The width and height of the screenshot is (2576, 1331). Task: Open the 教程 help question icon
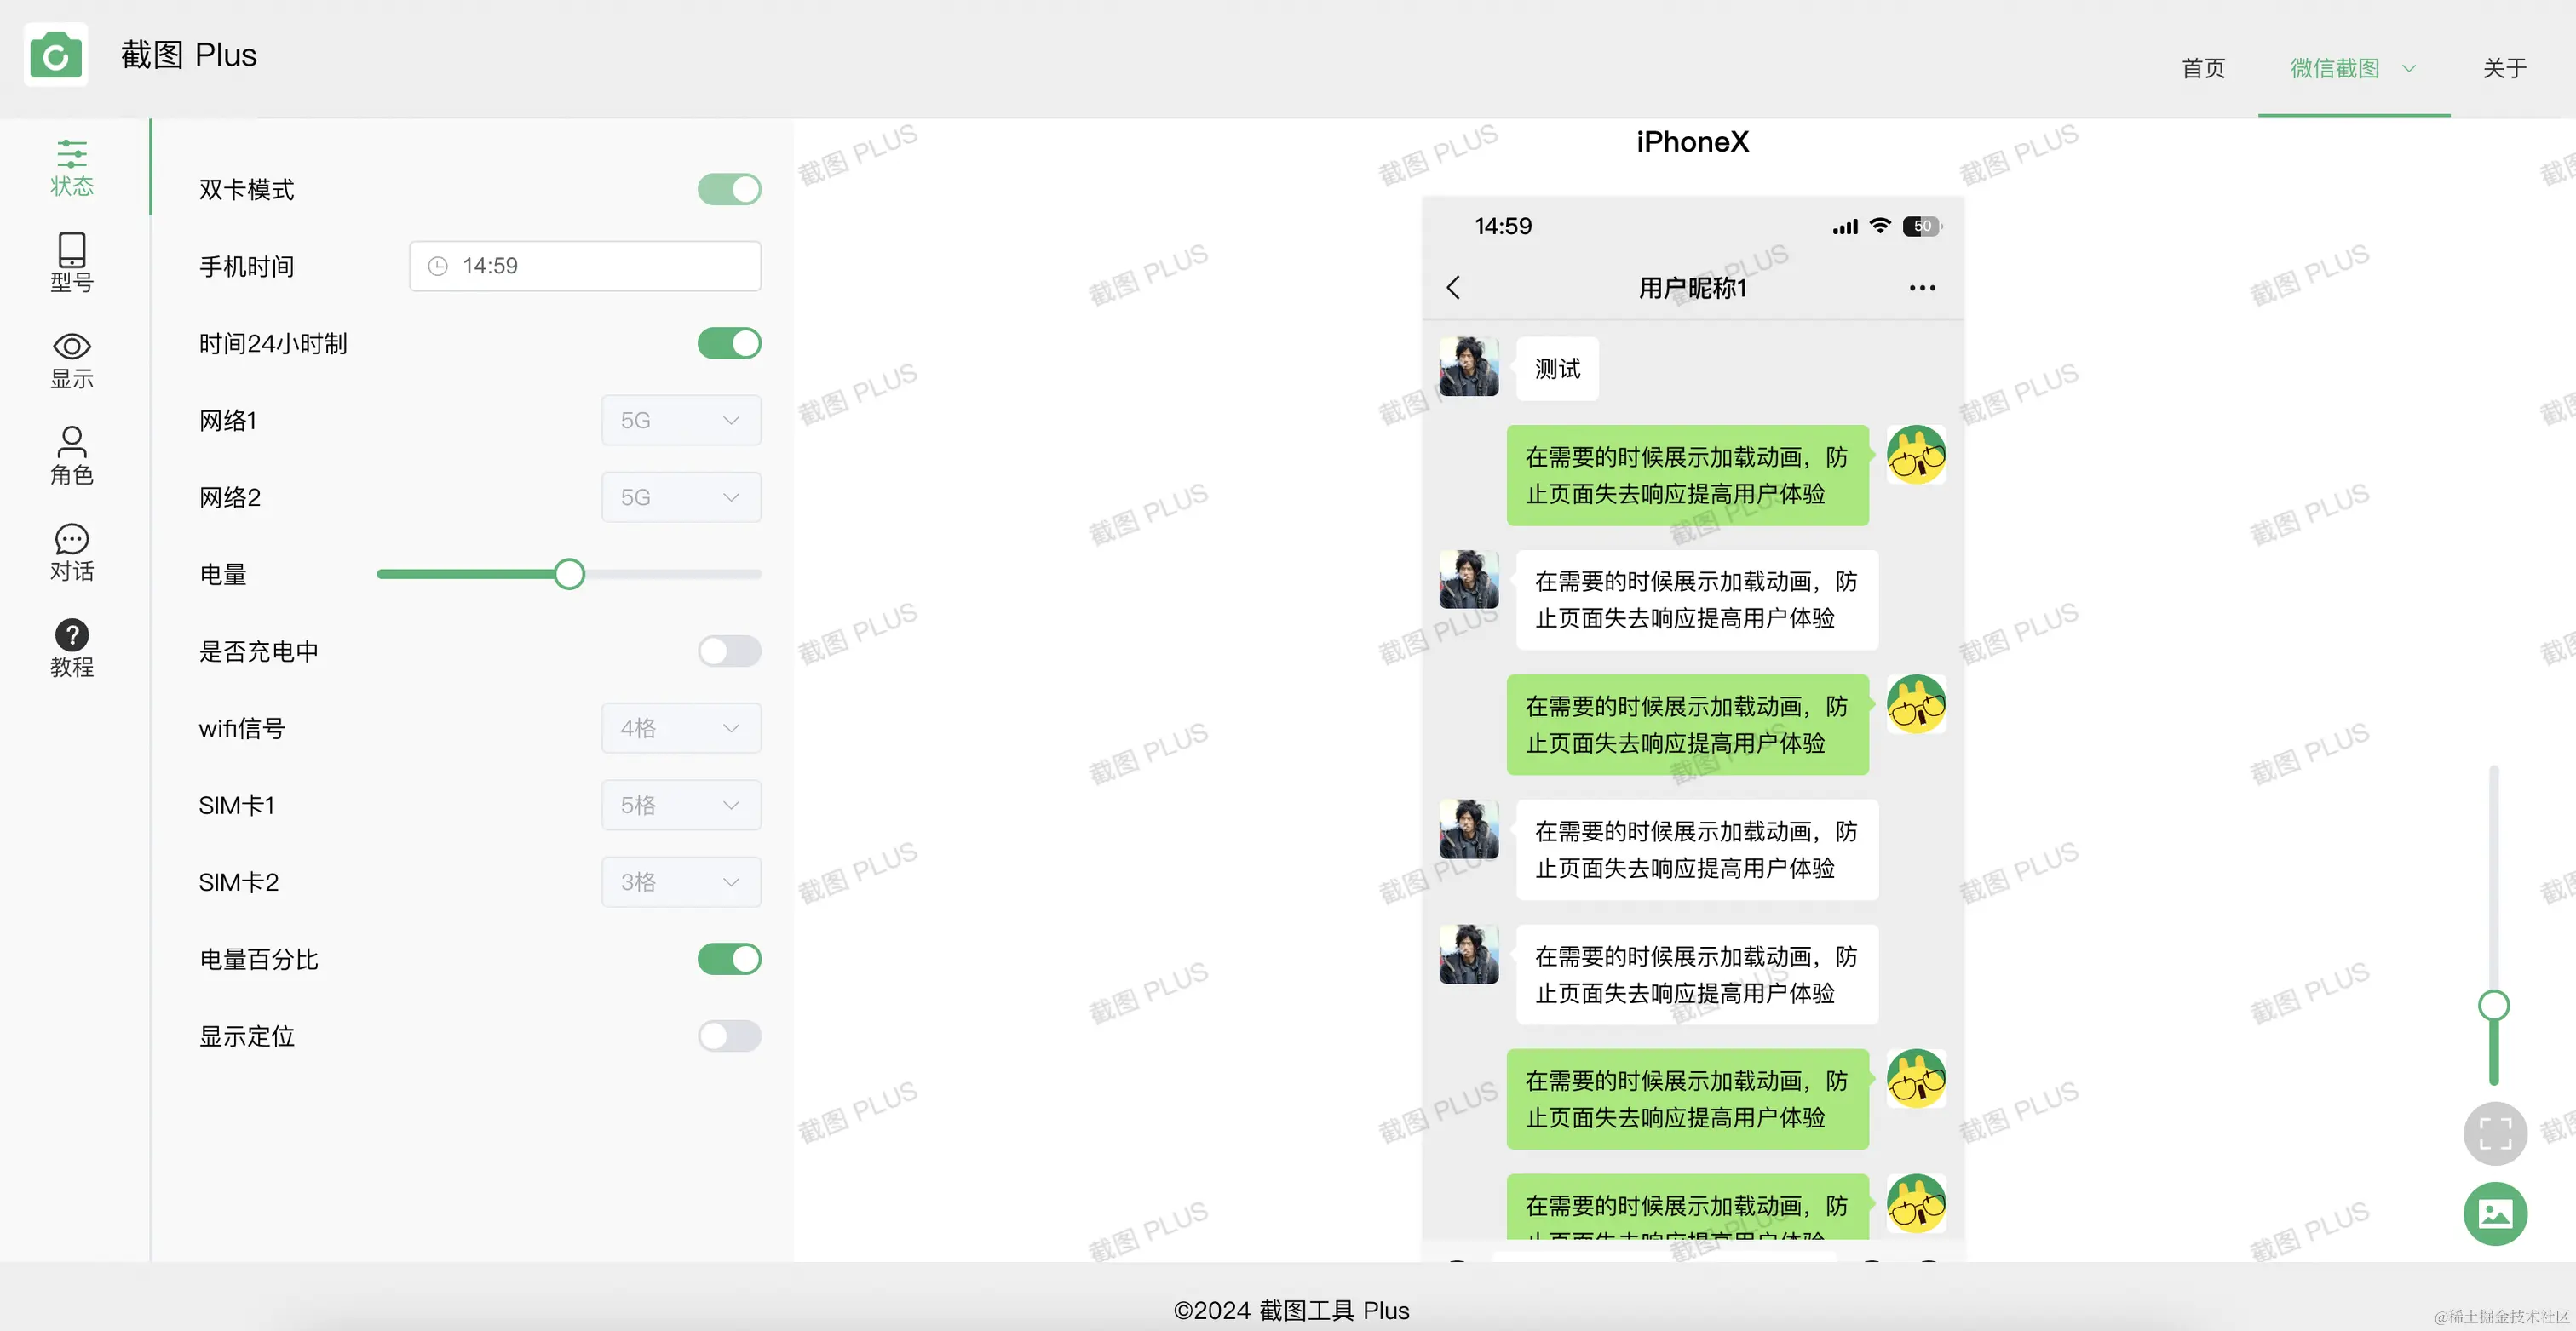click(x=72, y=648)
